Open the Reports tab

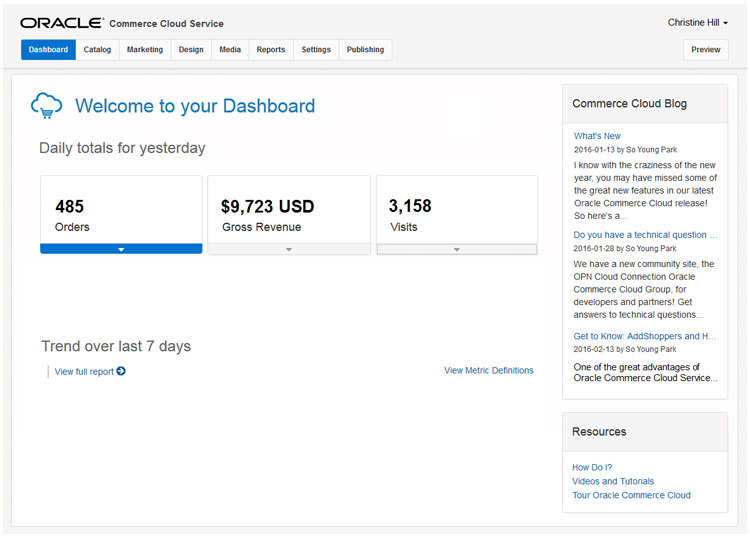tap(271, 50)
